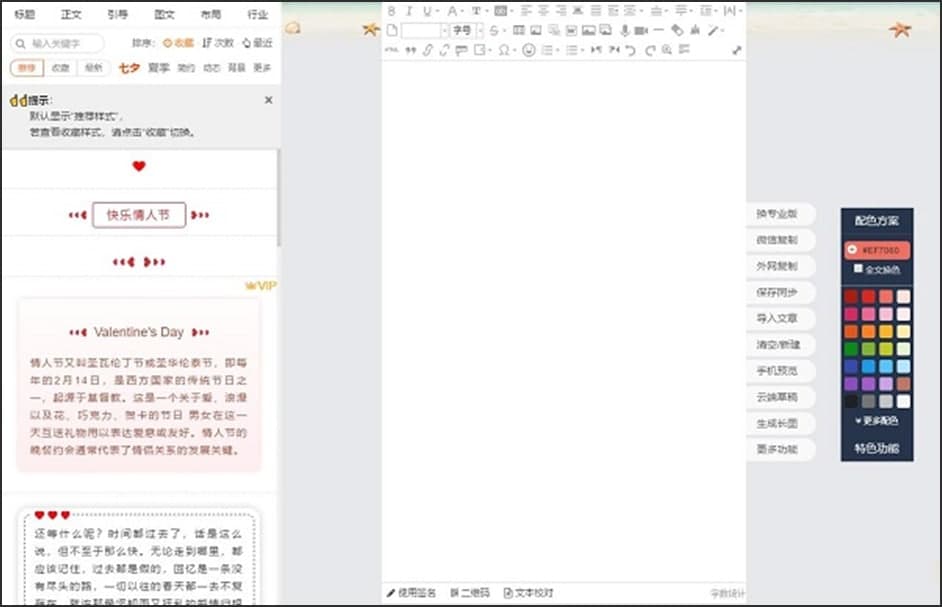Insert blockquote using the quotation marks icon

[x=410, y=50]
